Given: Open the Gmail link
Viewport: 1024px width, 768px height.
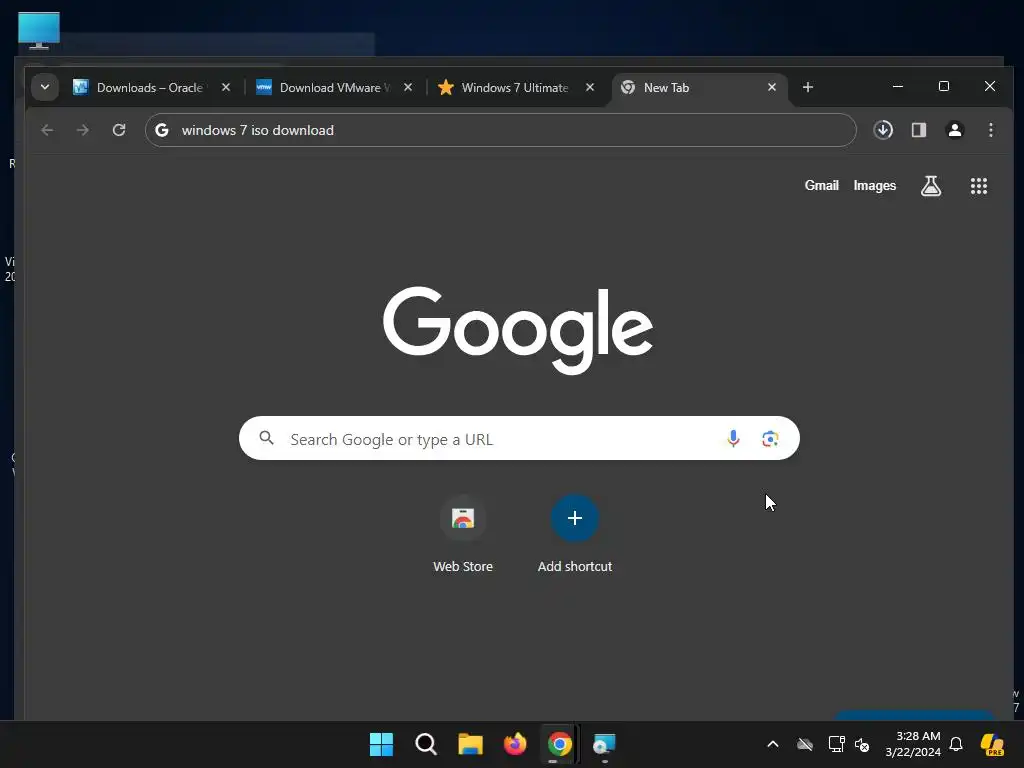Looking at the screenshot, I should click(x=822, y=185).
